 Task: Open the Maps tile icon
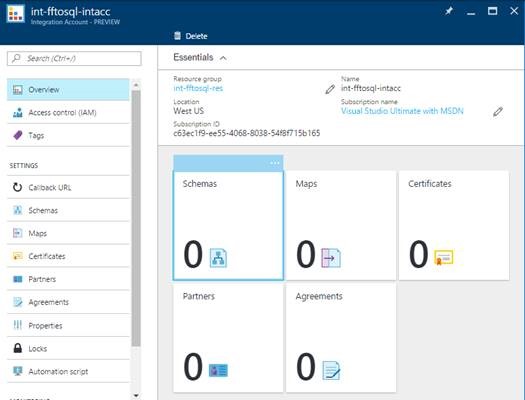pos(331,257)
